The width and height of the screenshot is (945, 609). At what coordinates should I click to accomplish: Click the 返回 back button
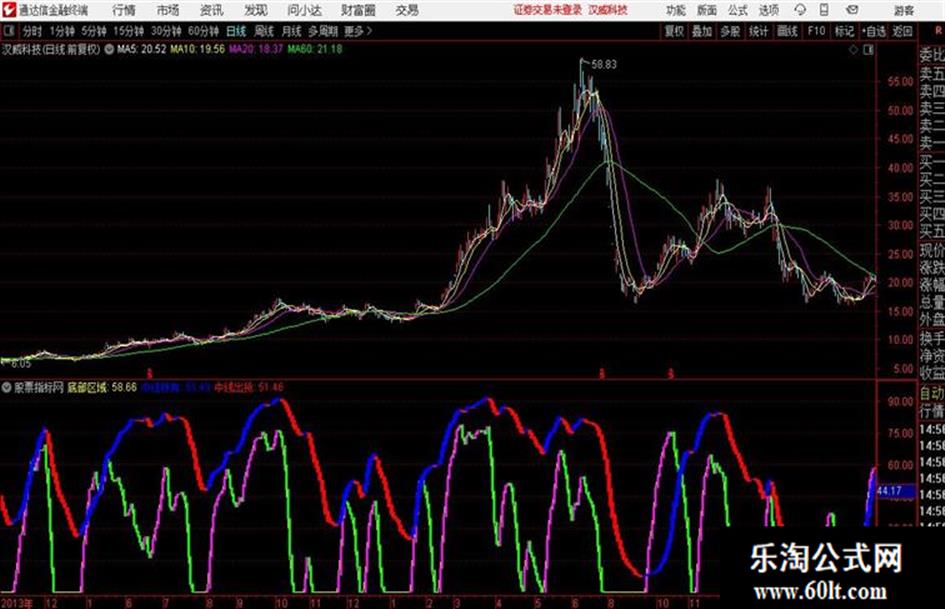point(902,31)
